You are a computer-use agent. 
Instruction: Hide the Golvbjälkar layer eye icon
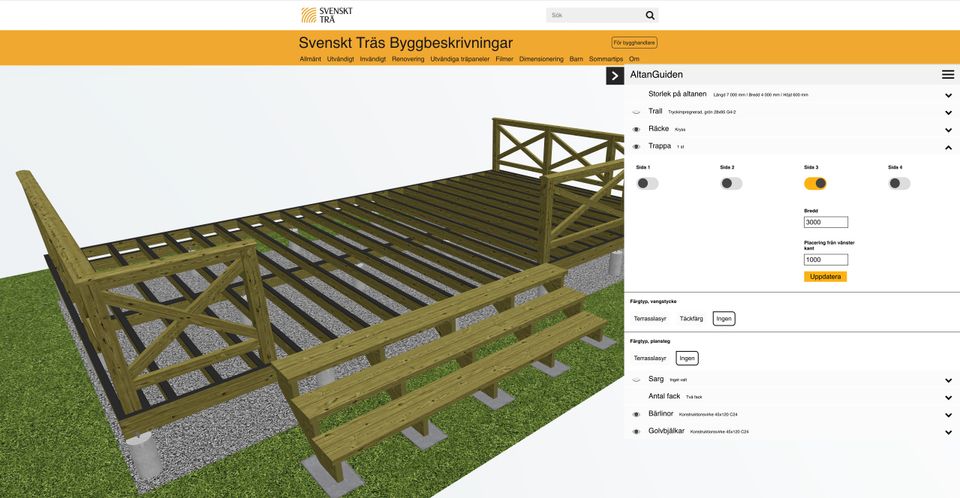(636, 432)
